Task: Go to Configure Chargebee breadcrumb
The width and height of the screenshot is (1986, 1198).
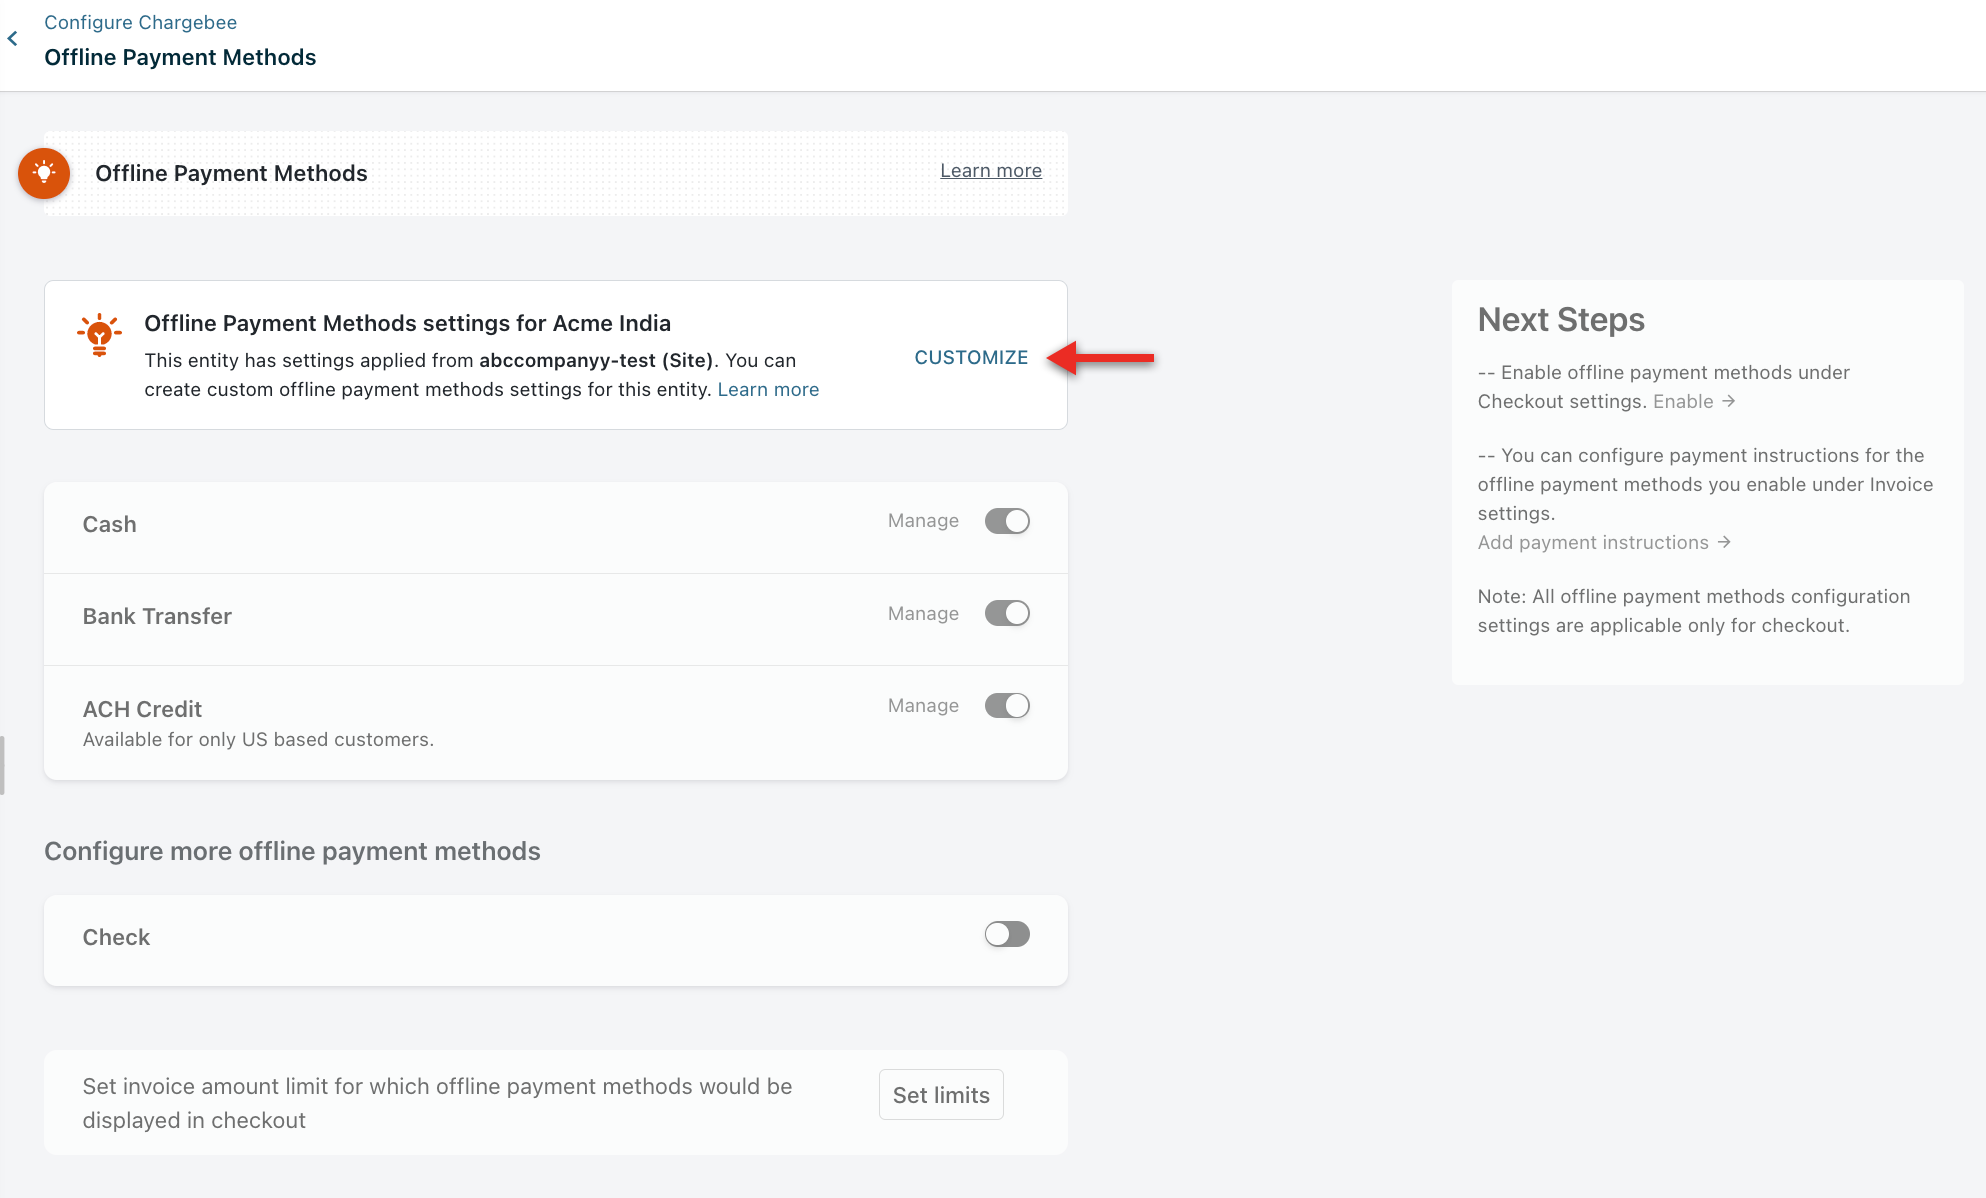Action: click(x=140, y=22)
